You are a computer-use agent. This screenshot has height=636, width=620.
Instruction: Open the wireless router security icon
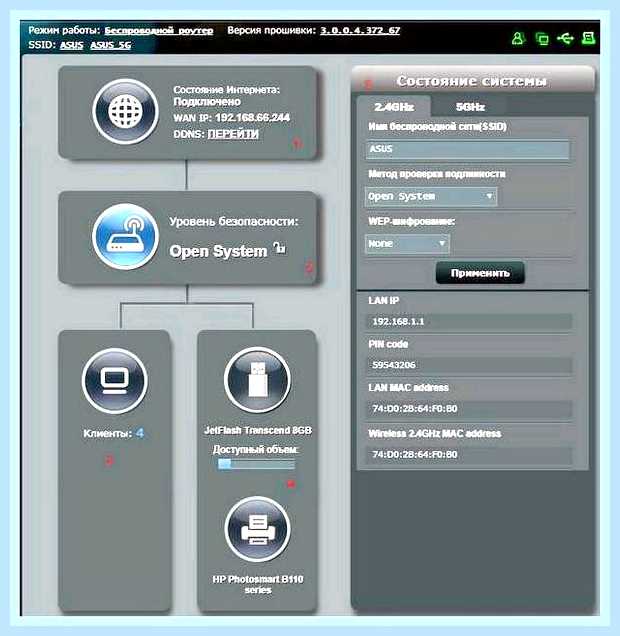click(x=125, y=236)
